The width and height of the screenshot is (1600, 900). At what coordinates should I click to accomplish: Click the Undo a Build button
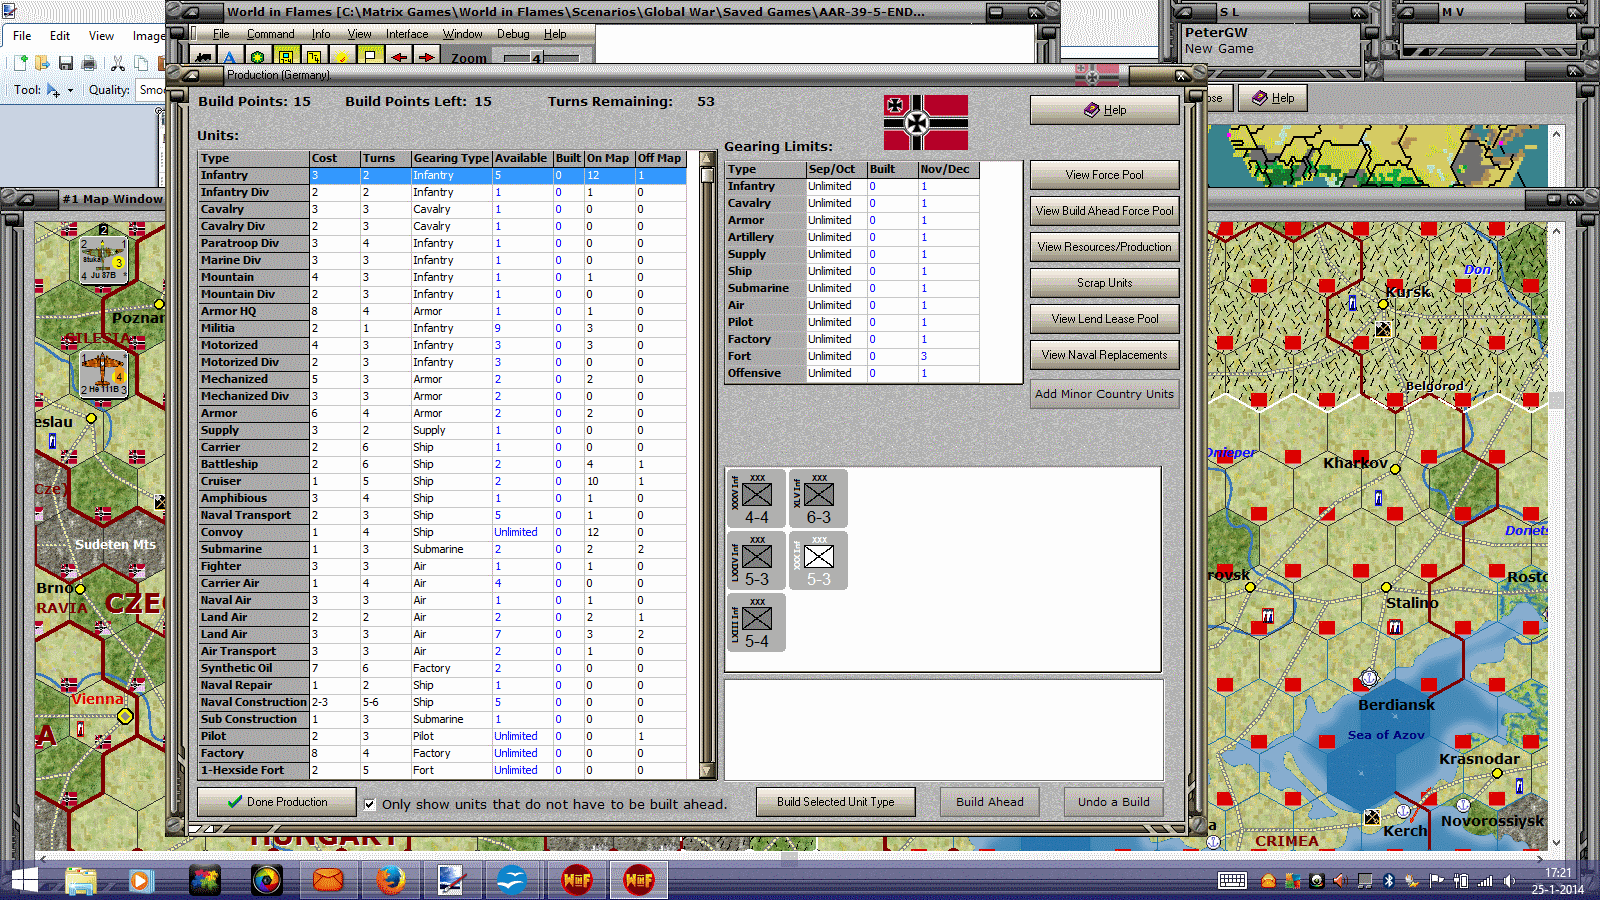1113,802
